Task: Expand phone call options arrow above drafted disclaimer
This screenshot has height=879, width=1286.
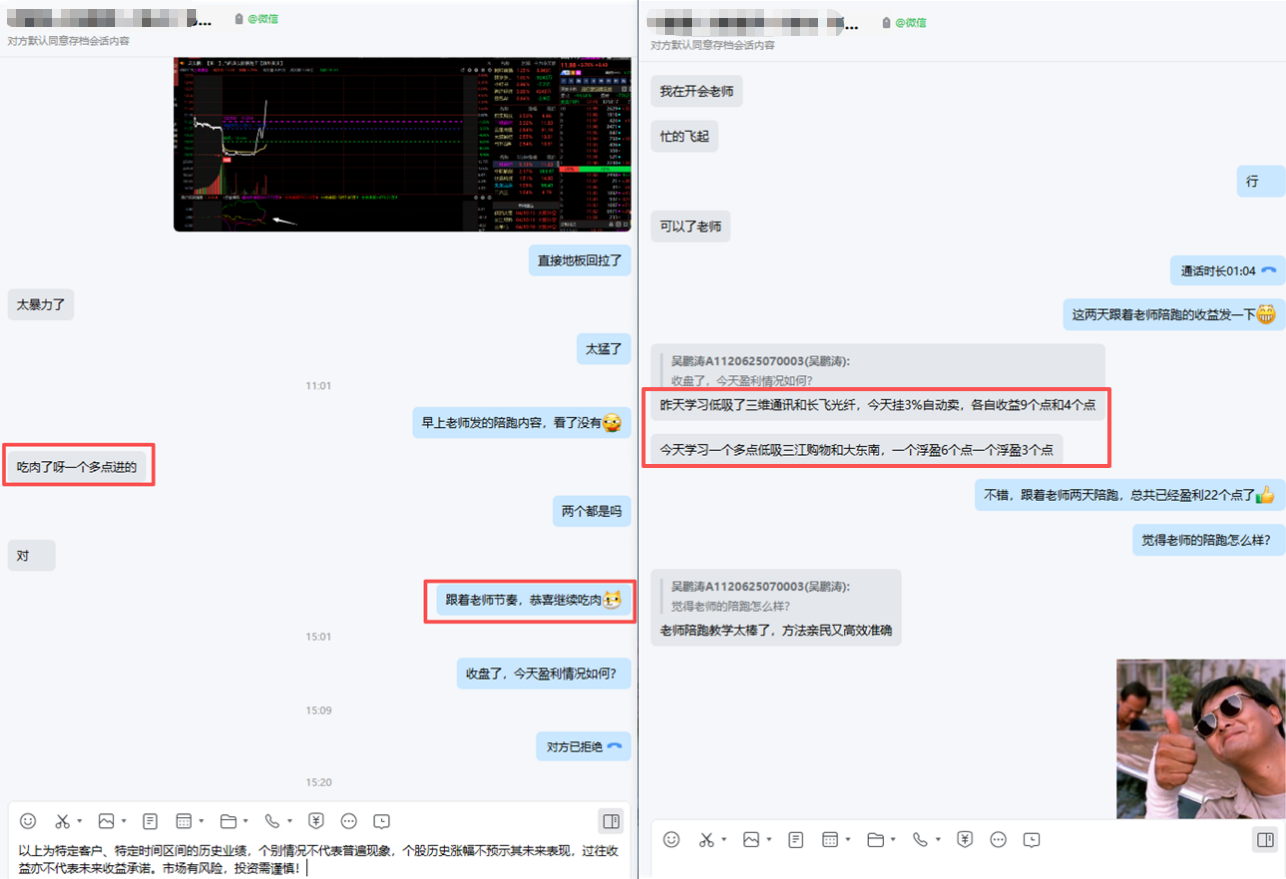Action: pos(290,822)
